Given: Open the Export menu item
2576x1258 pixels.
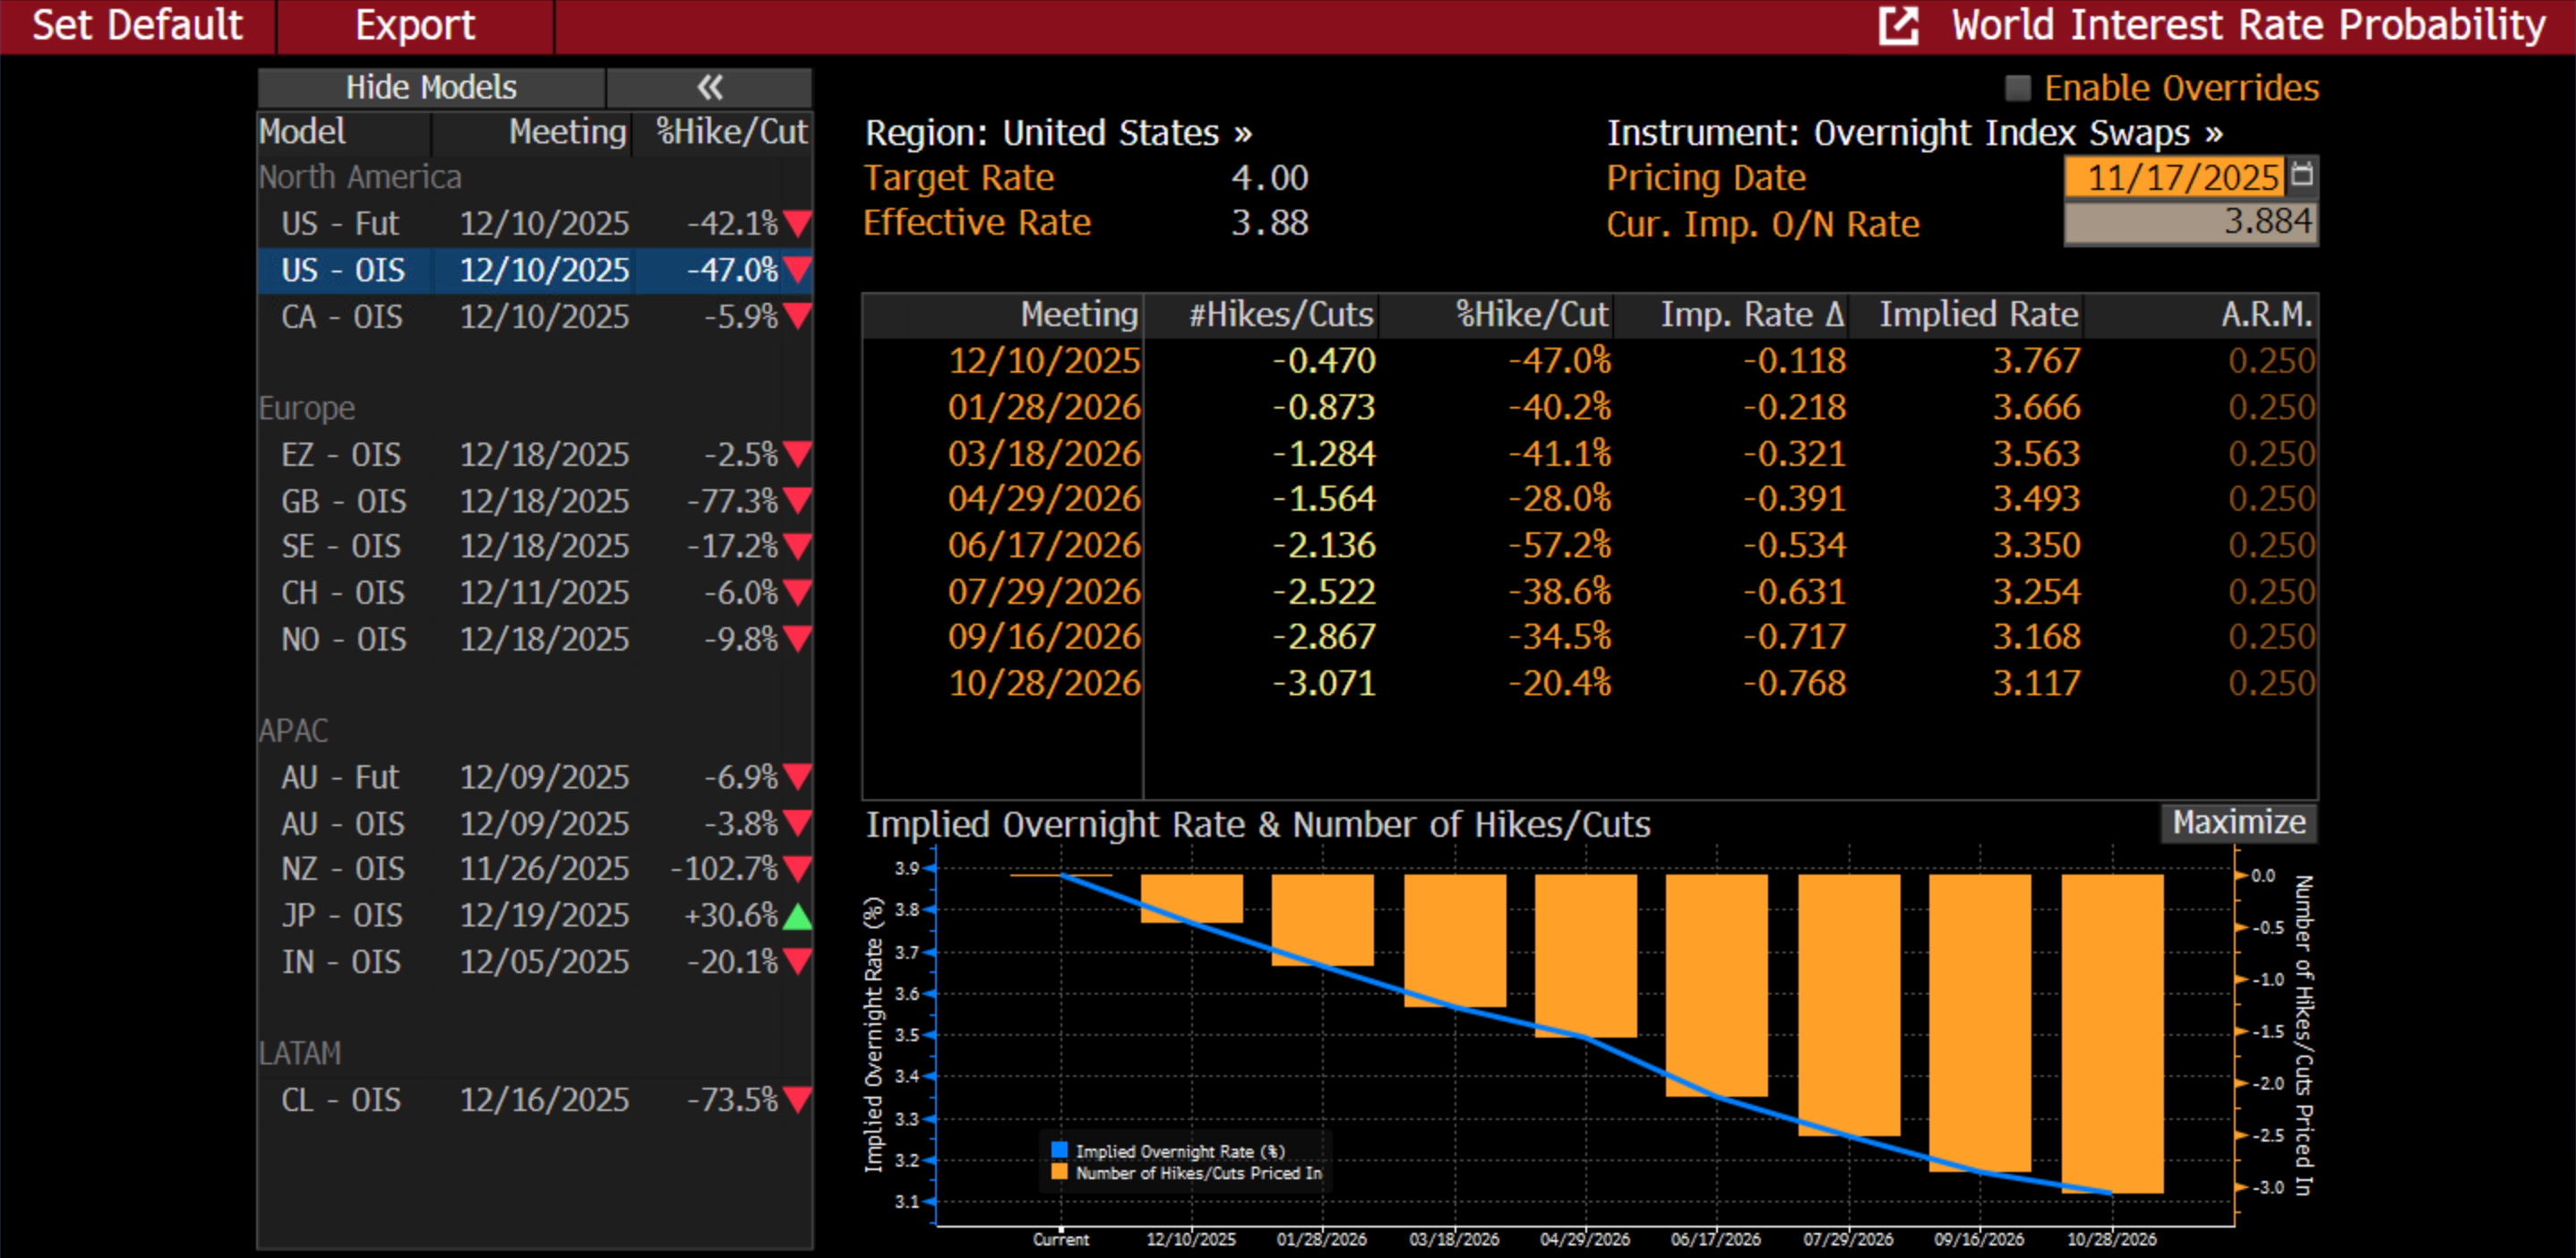Looking at the screenshot, I should 415,26.
